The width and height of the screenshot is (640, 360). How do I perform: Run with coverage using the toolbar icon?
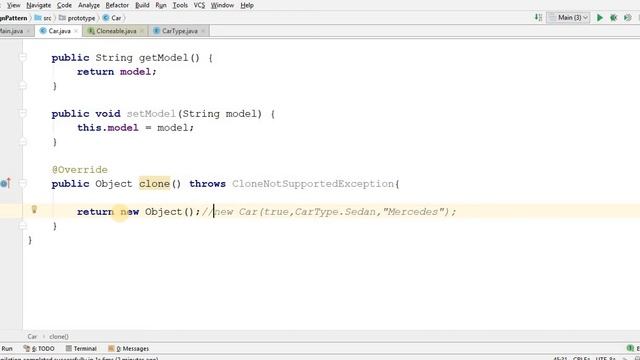tap(628, 18)
